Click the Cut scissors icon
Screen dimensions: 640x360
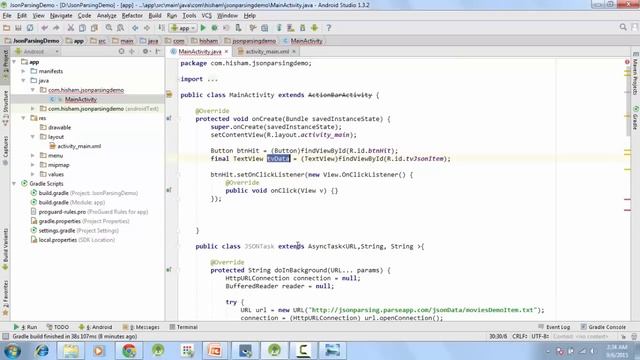pyautogui.click(x=71, y=28)
